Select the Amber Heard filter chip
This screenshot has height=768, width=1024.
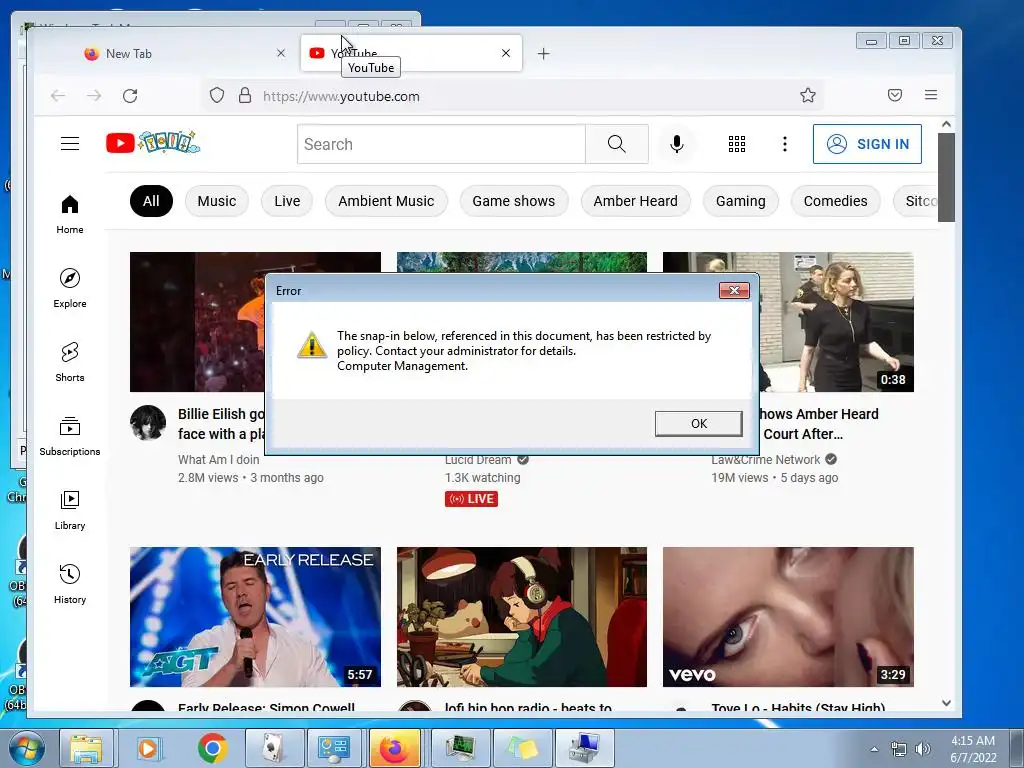pyautogui.click(x=635, y=201)
